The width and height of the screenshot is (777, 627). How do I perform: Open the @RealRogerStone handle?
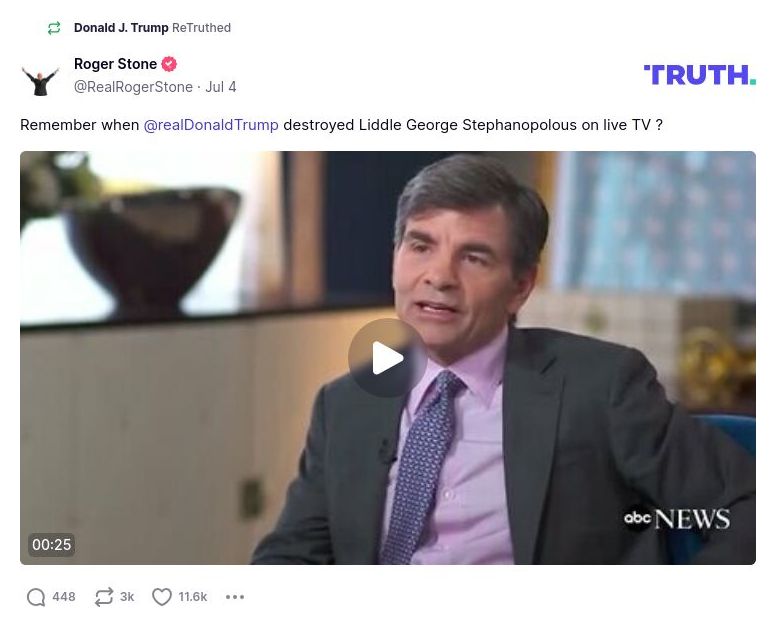point(133,87)
